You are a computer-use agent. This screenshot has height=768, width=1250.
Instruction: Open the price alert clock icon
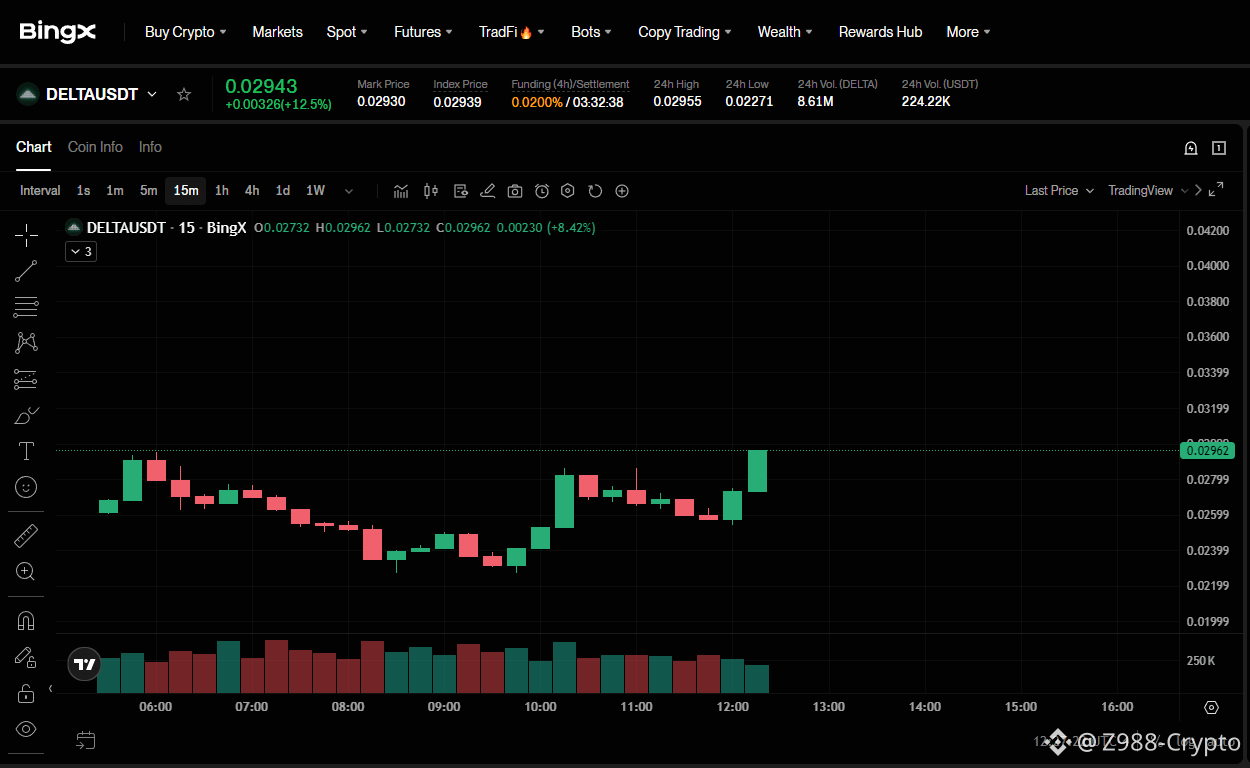coord(542,191)
